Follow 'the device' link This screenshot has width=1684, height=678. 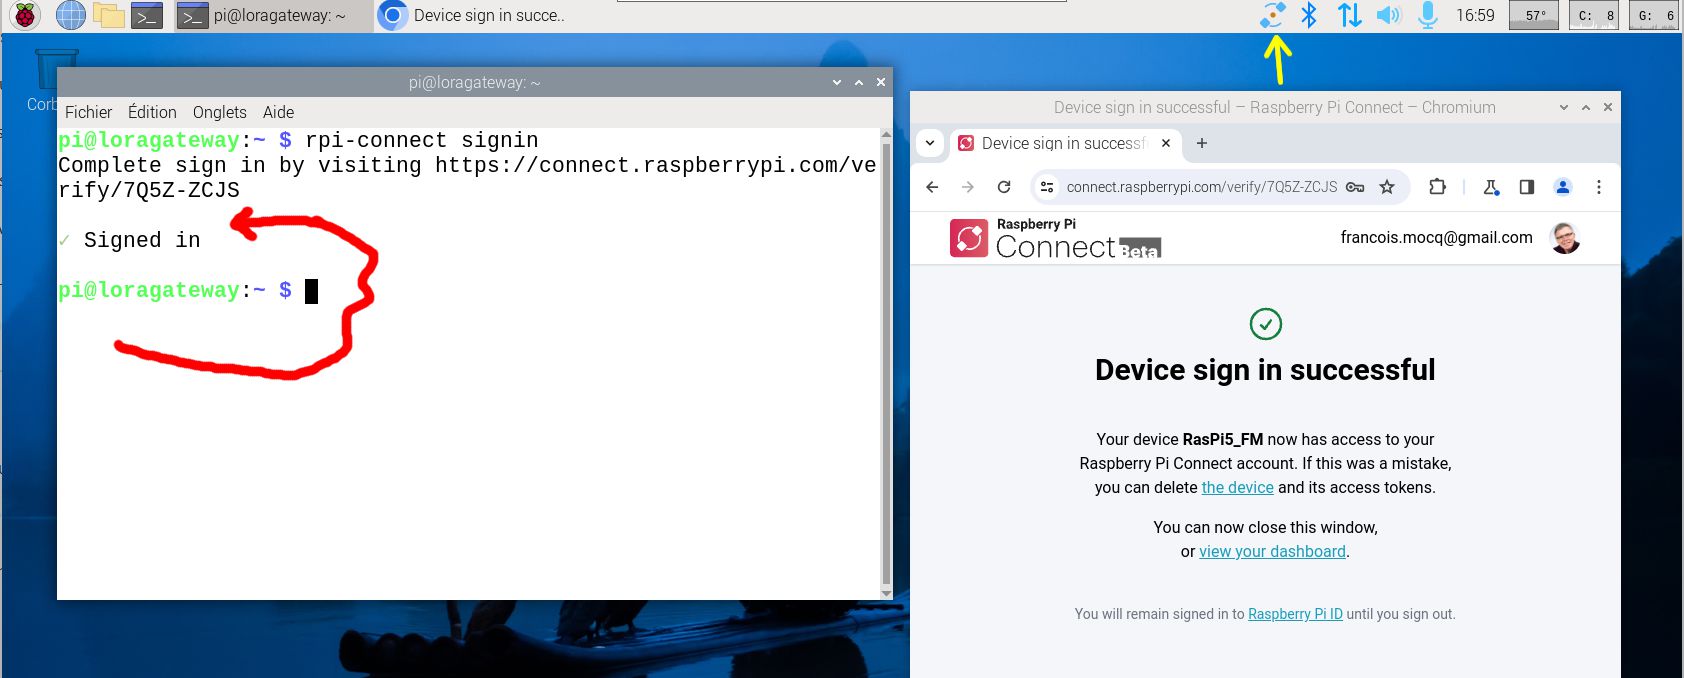(1237, 487)
